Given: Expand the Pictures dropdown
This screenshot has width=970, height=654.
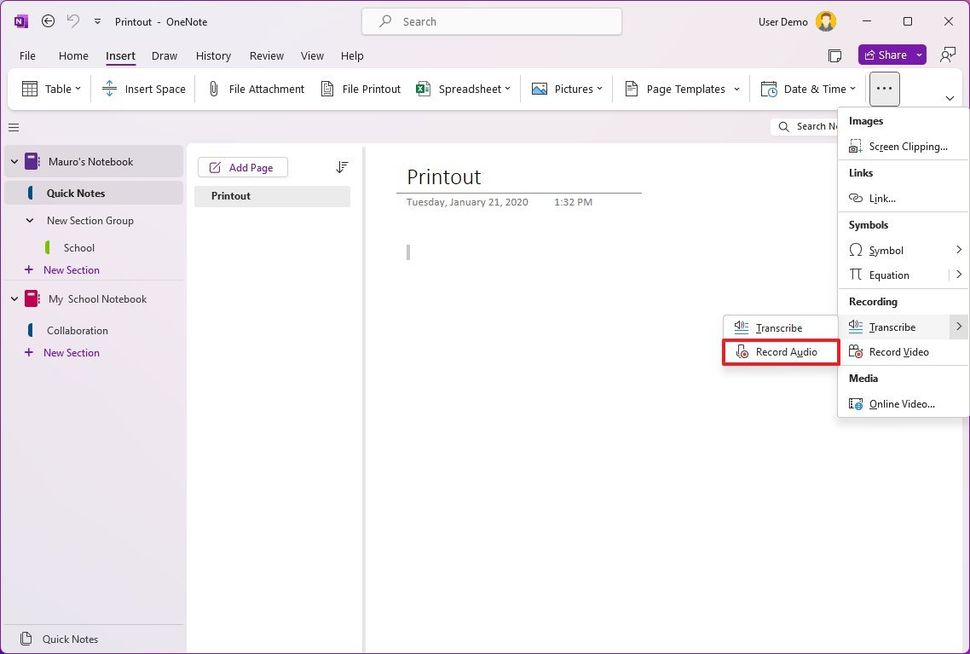Looking at the screenshot, I should pos(600,88).
